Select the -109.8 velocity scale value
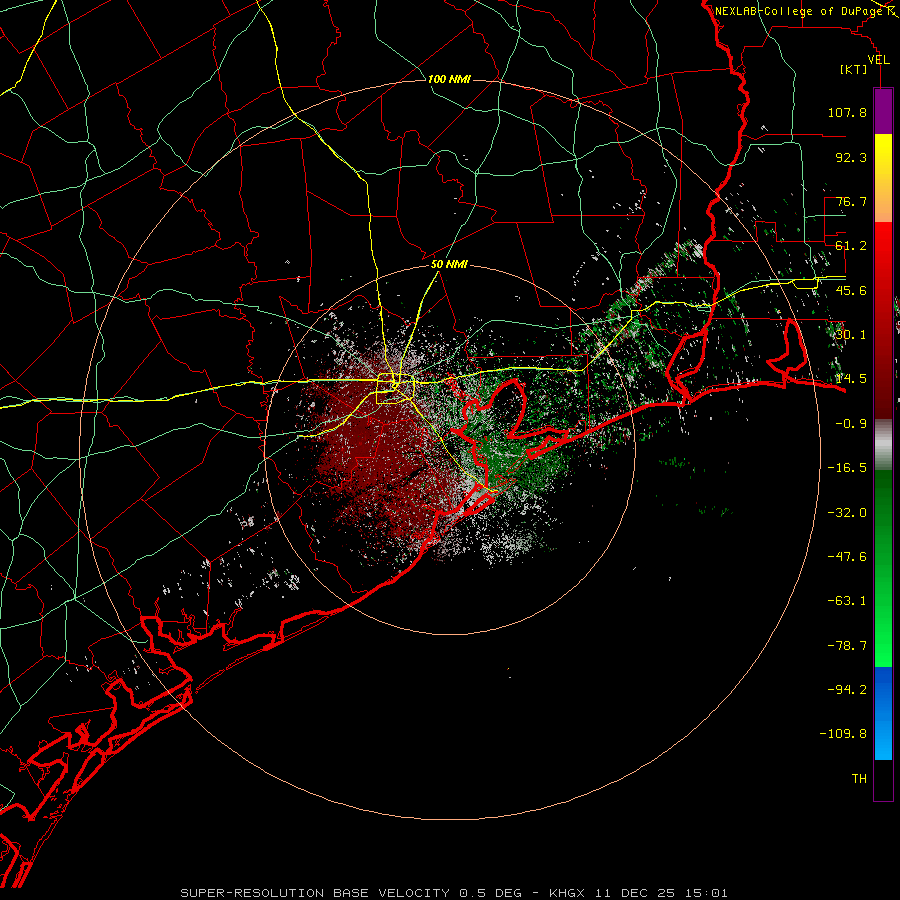900x900 pixels. (843, 734)
